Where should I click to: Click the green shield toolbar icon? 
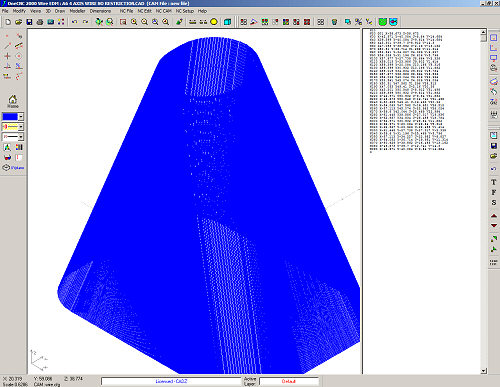pyautogui.click(x=383, y=22)
